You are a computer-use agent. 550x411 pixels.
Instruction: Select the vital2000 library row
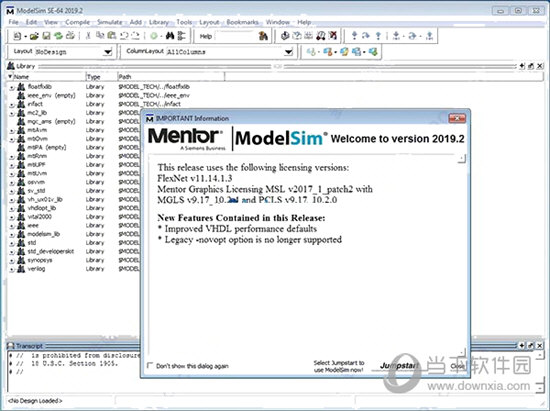click(x=40, y=216)
